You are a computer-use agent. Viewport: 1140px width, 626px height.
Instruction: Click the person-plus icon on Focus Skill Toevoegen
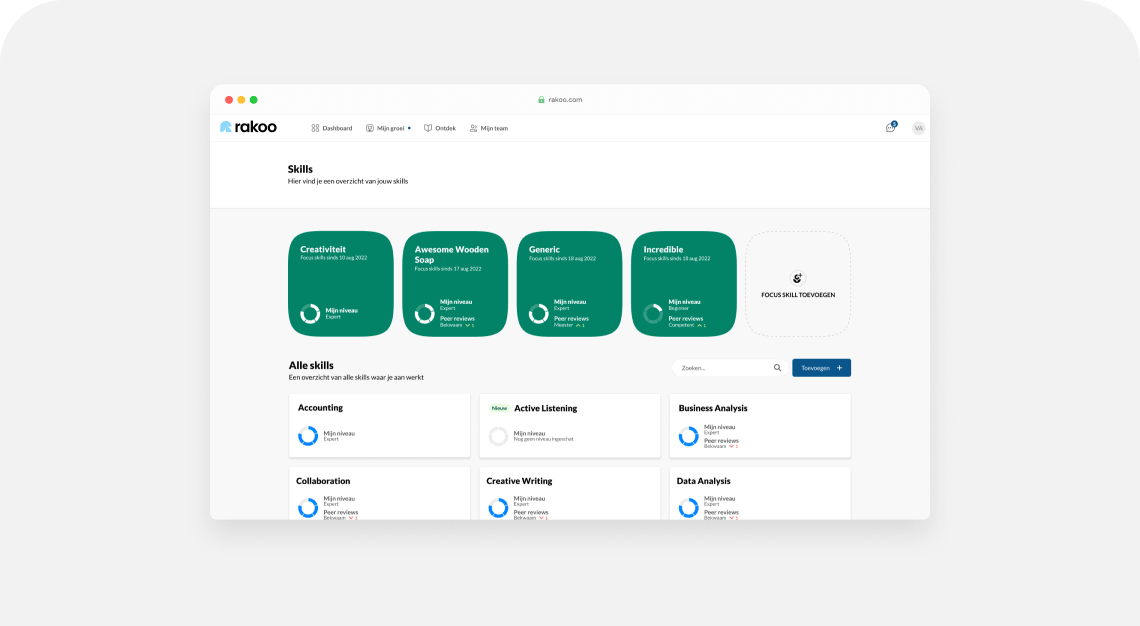[797, 278]
